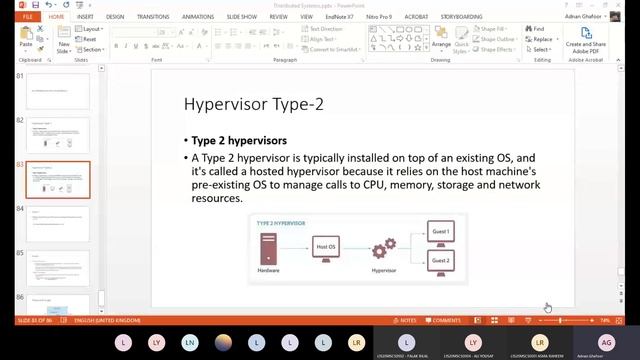Image resolution: width=640 pixels, height=360 pixels.
Task: Open the STORYBOARDING tab
Action: point(461,17)
